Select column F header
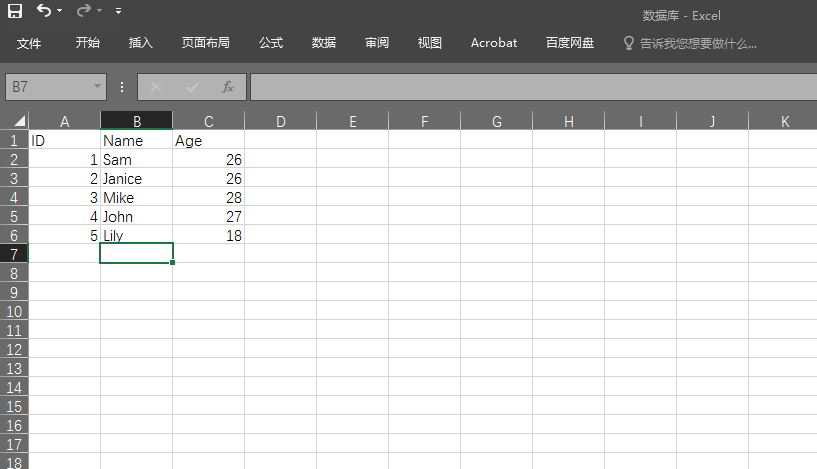Viewport: 817px width, 469px height. pyautogui.click(x=424, y=121)
